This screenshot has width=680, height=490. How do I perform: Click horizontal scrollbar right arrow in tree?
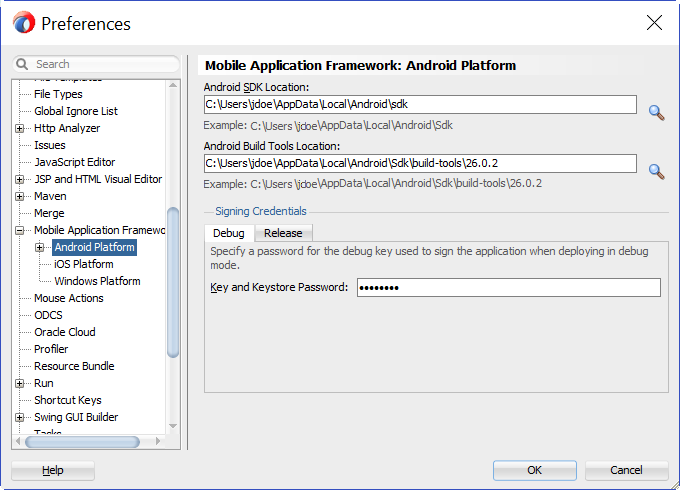pyautogui.click(x=158, y=441)
